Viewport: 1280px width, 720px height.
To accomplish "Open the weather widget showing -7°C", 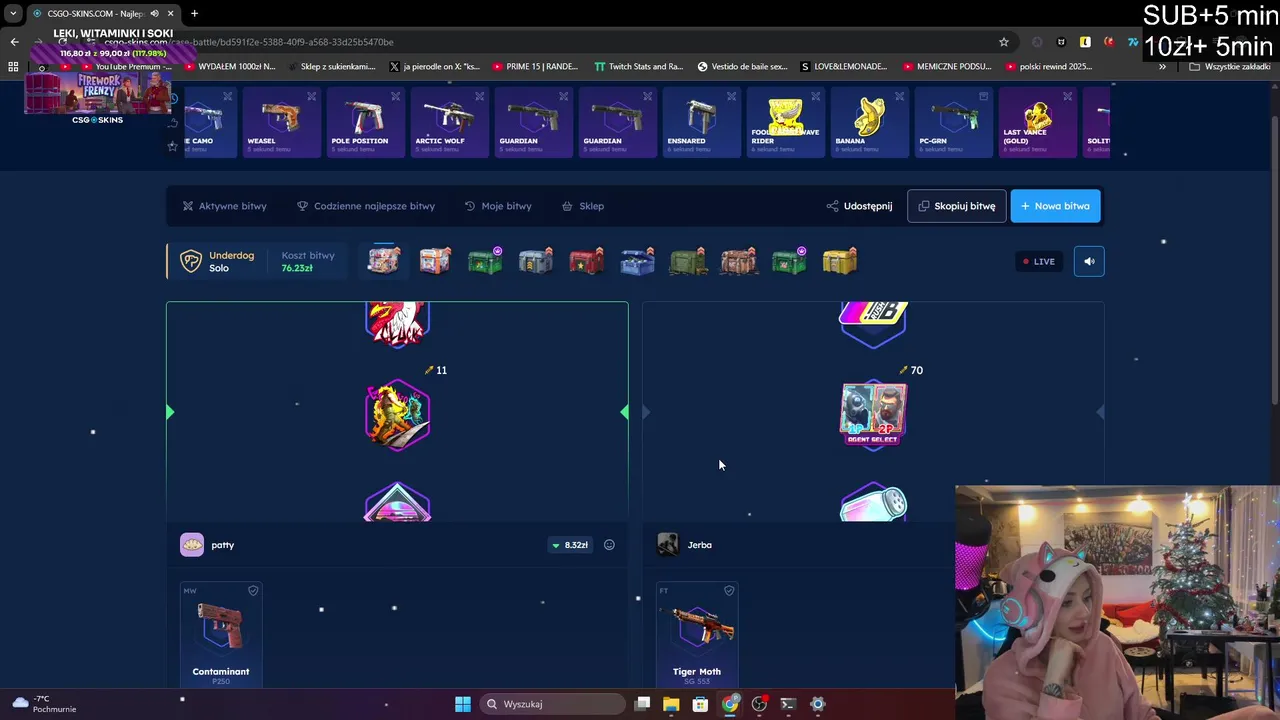I will 44,704.
